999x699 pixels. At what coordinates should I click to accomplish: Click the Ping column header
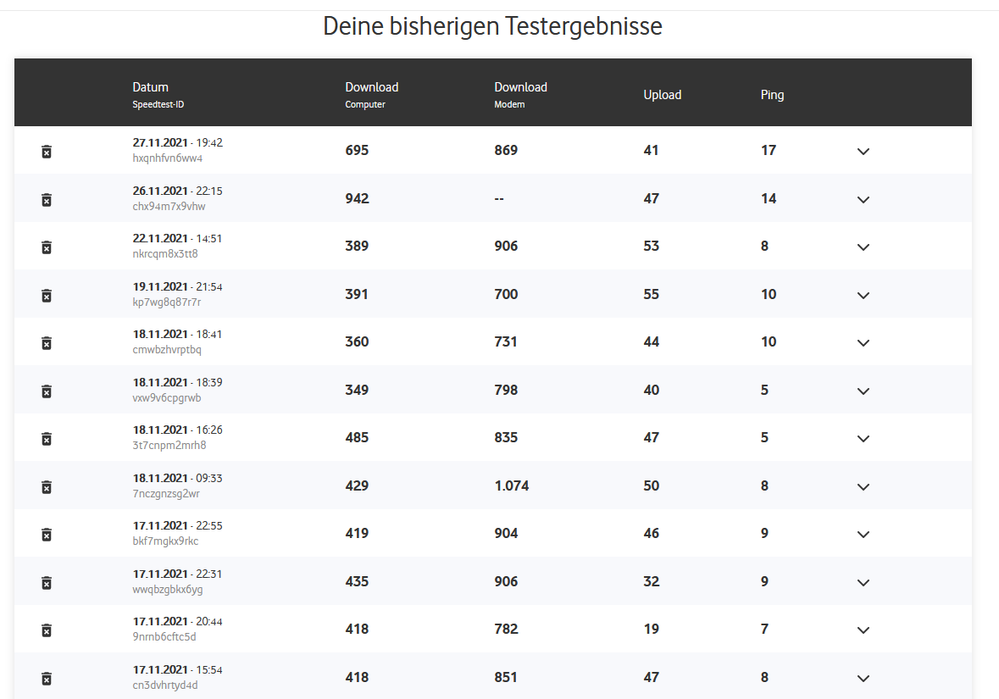[x=772, y=95]
